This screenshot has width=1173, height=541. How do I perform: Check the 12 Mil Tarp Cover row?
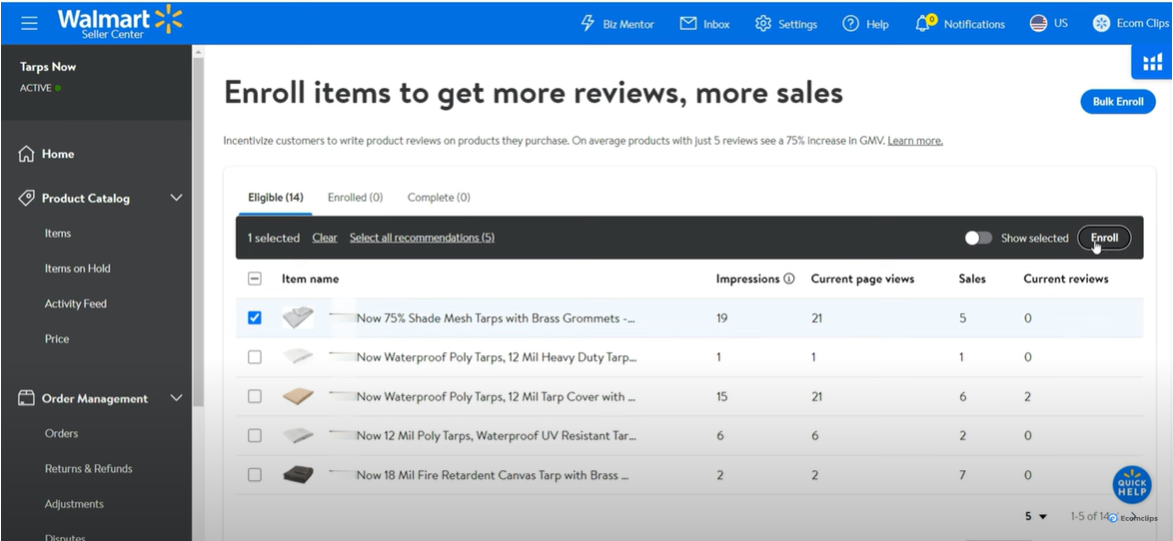coord(254,397)
